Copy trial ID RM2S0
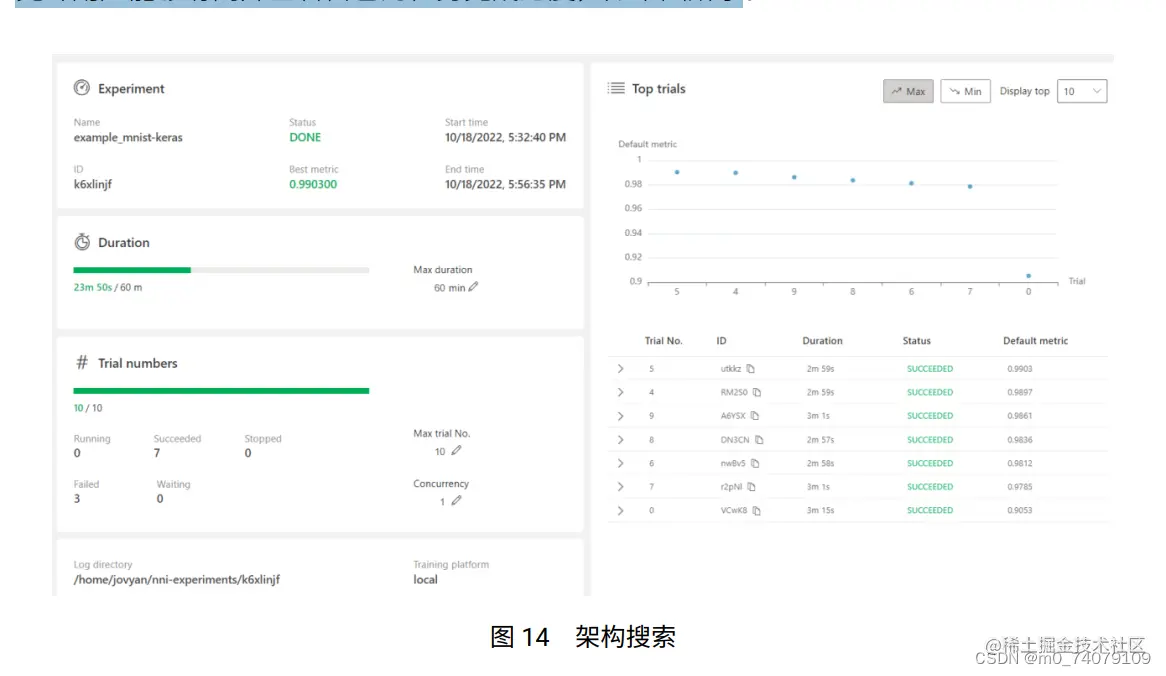This screenshot has height=676, width=1166. (756, 392)
